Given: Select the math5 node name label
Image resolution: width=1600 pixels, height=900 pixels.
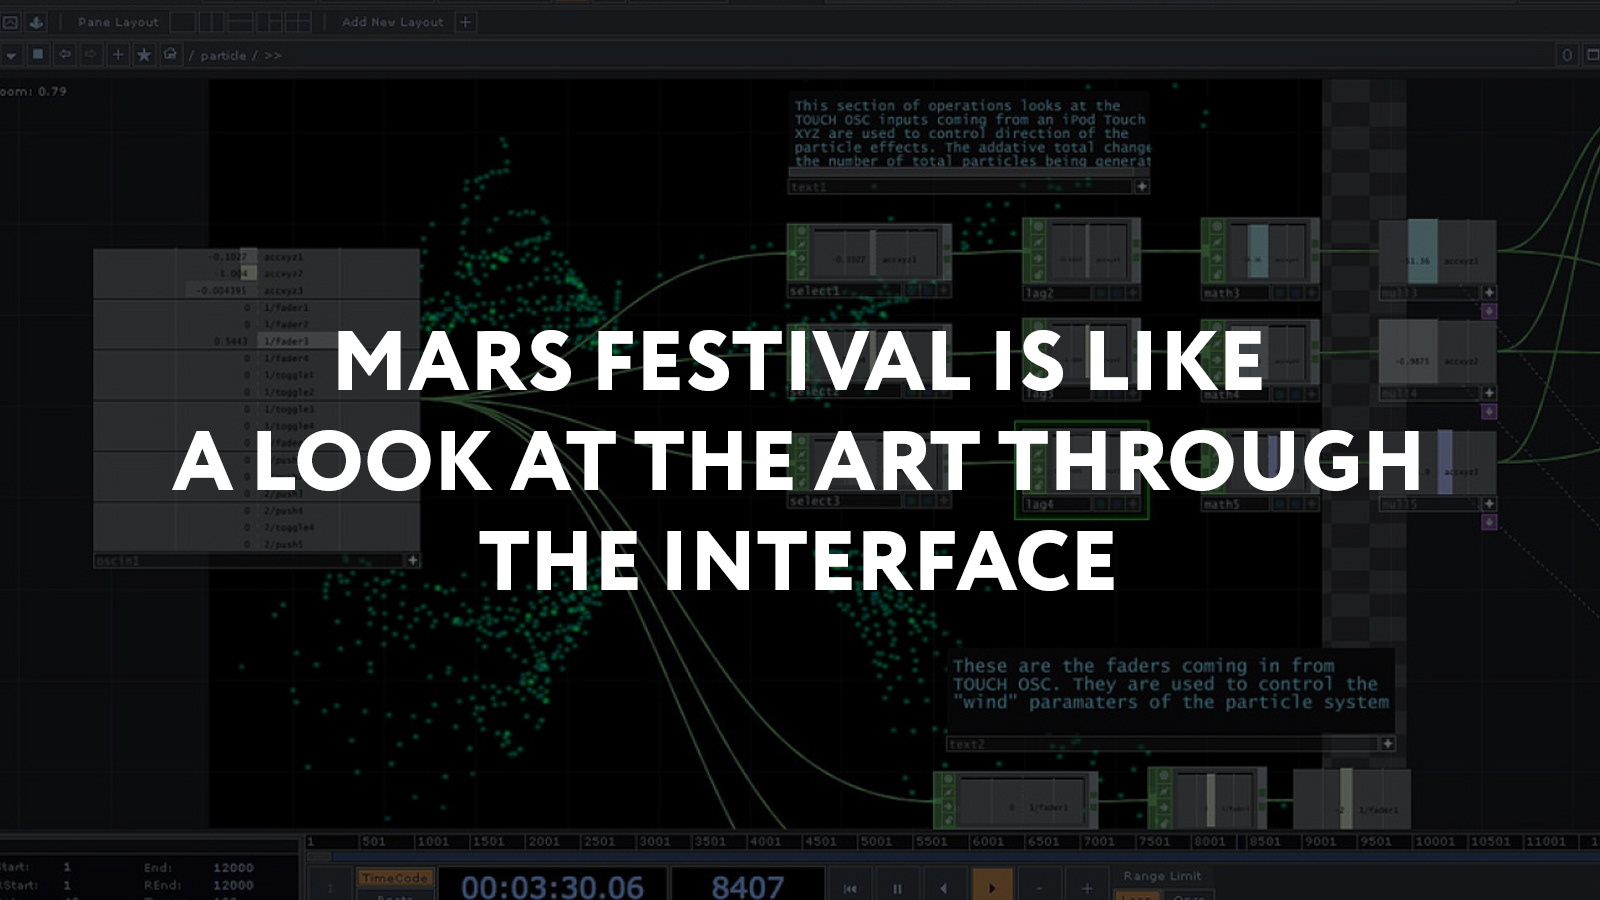Looking at the screenshot, I should 1222,504.
